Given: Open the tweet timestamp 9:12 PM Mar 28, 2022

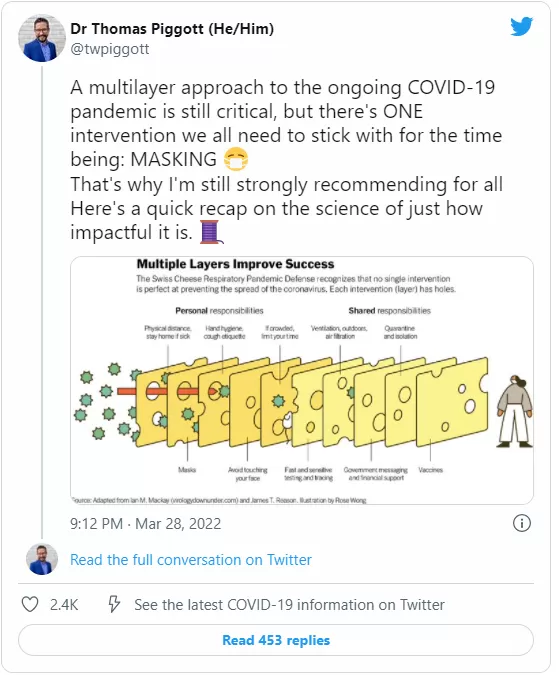Looking at the screenshot, I should click(x=145, y=523).
